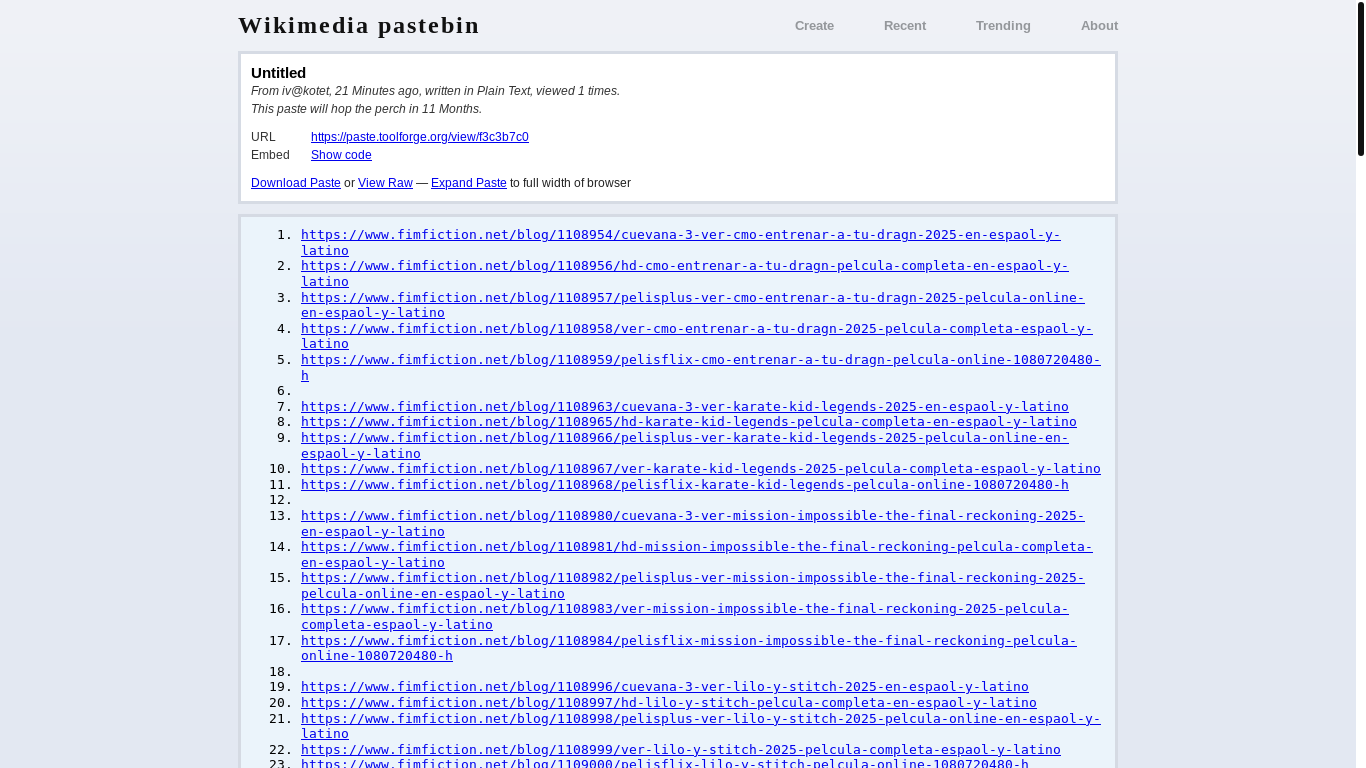Click Expand Paste to full width
The height and width of the screenshot is (768, 1366).
(469, 183)
